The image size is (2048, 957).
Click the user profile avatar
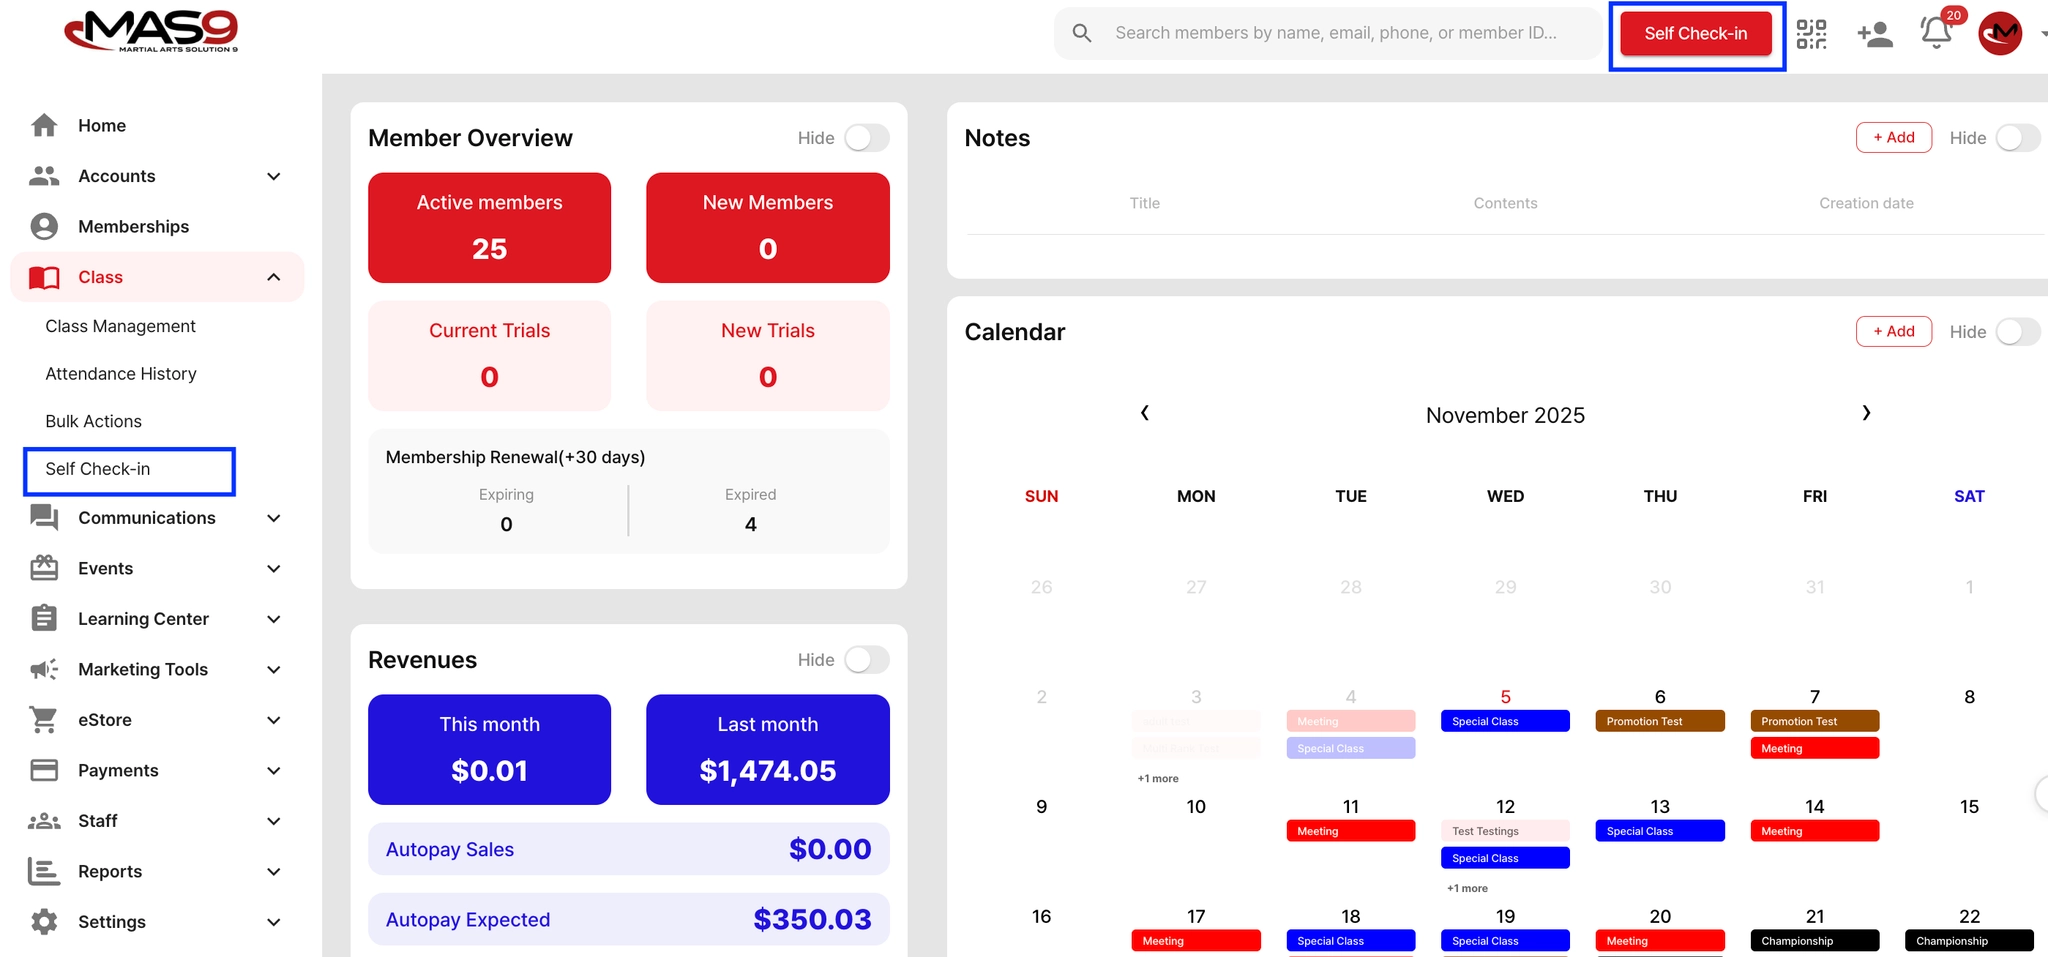2000,34
